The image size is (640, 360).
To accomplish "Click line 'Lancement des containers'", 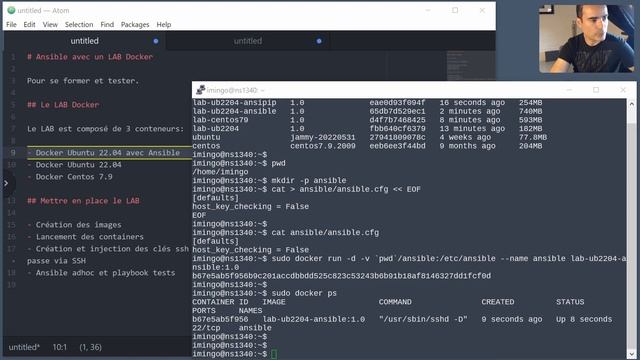I will click(x=90, y=237).
